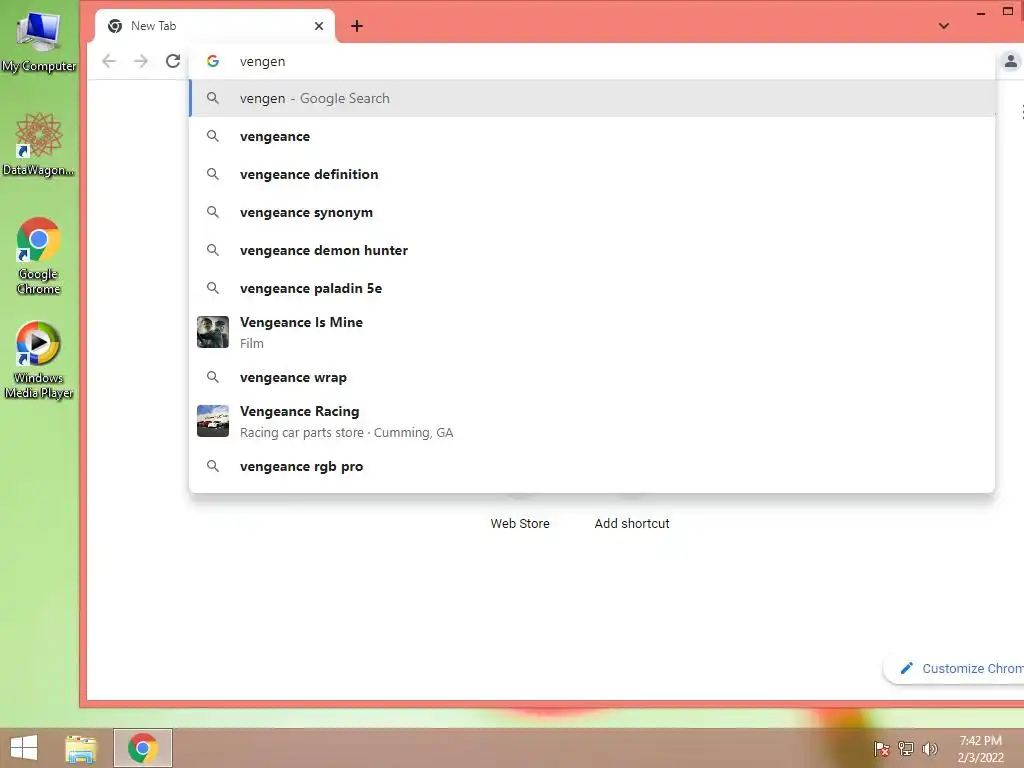The width and height of the screenshot is (1024, 768).
Task: Go back with the left arrow icon
Action: click(109, 61)
